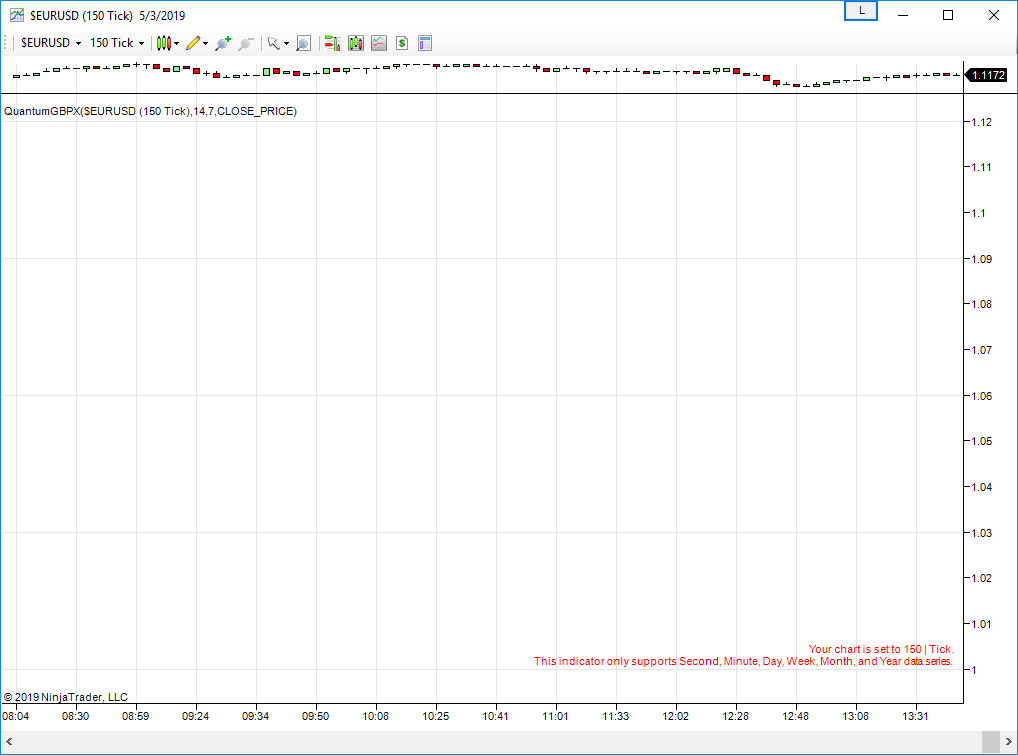This screenshot has width=1018, height=755.
Task: Click the 1.06 price axis label
Action: tap(982, 396)
